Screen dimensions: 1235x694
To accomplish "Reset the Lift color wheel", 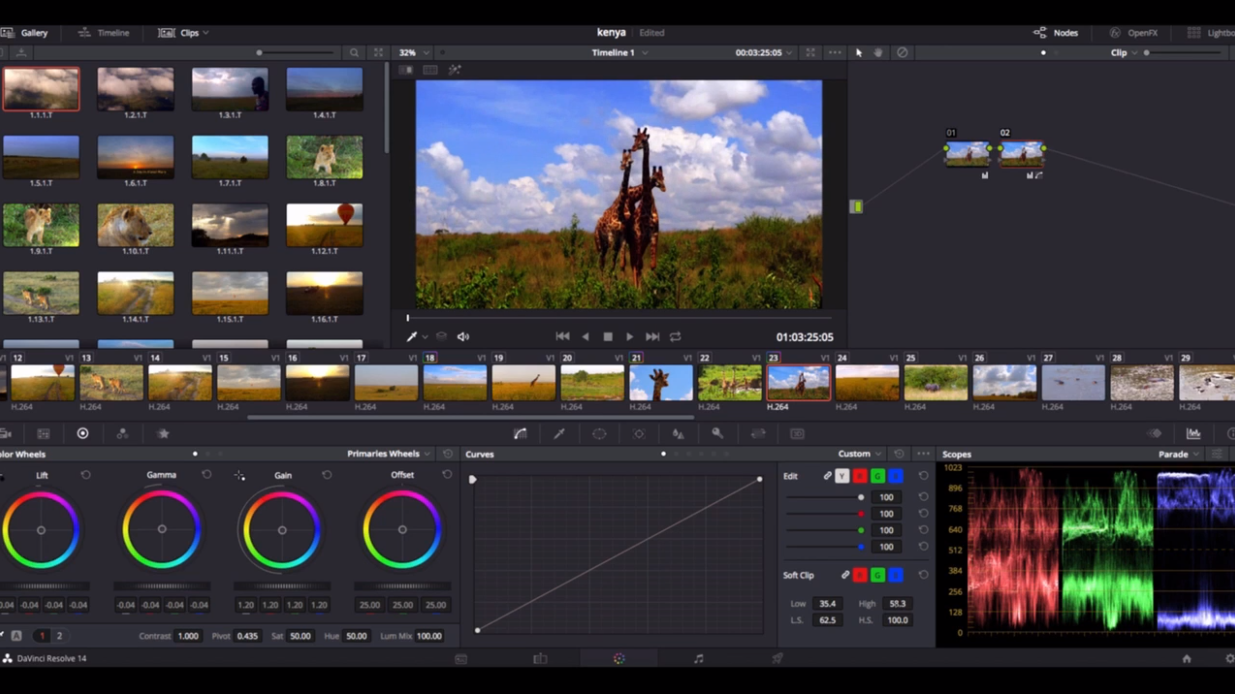I will [x=86, y=475].
